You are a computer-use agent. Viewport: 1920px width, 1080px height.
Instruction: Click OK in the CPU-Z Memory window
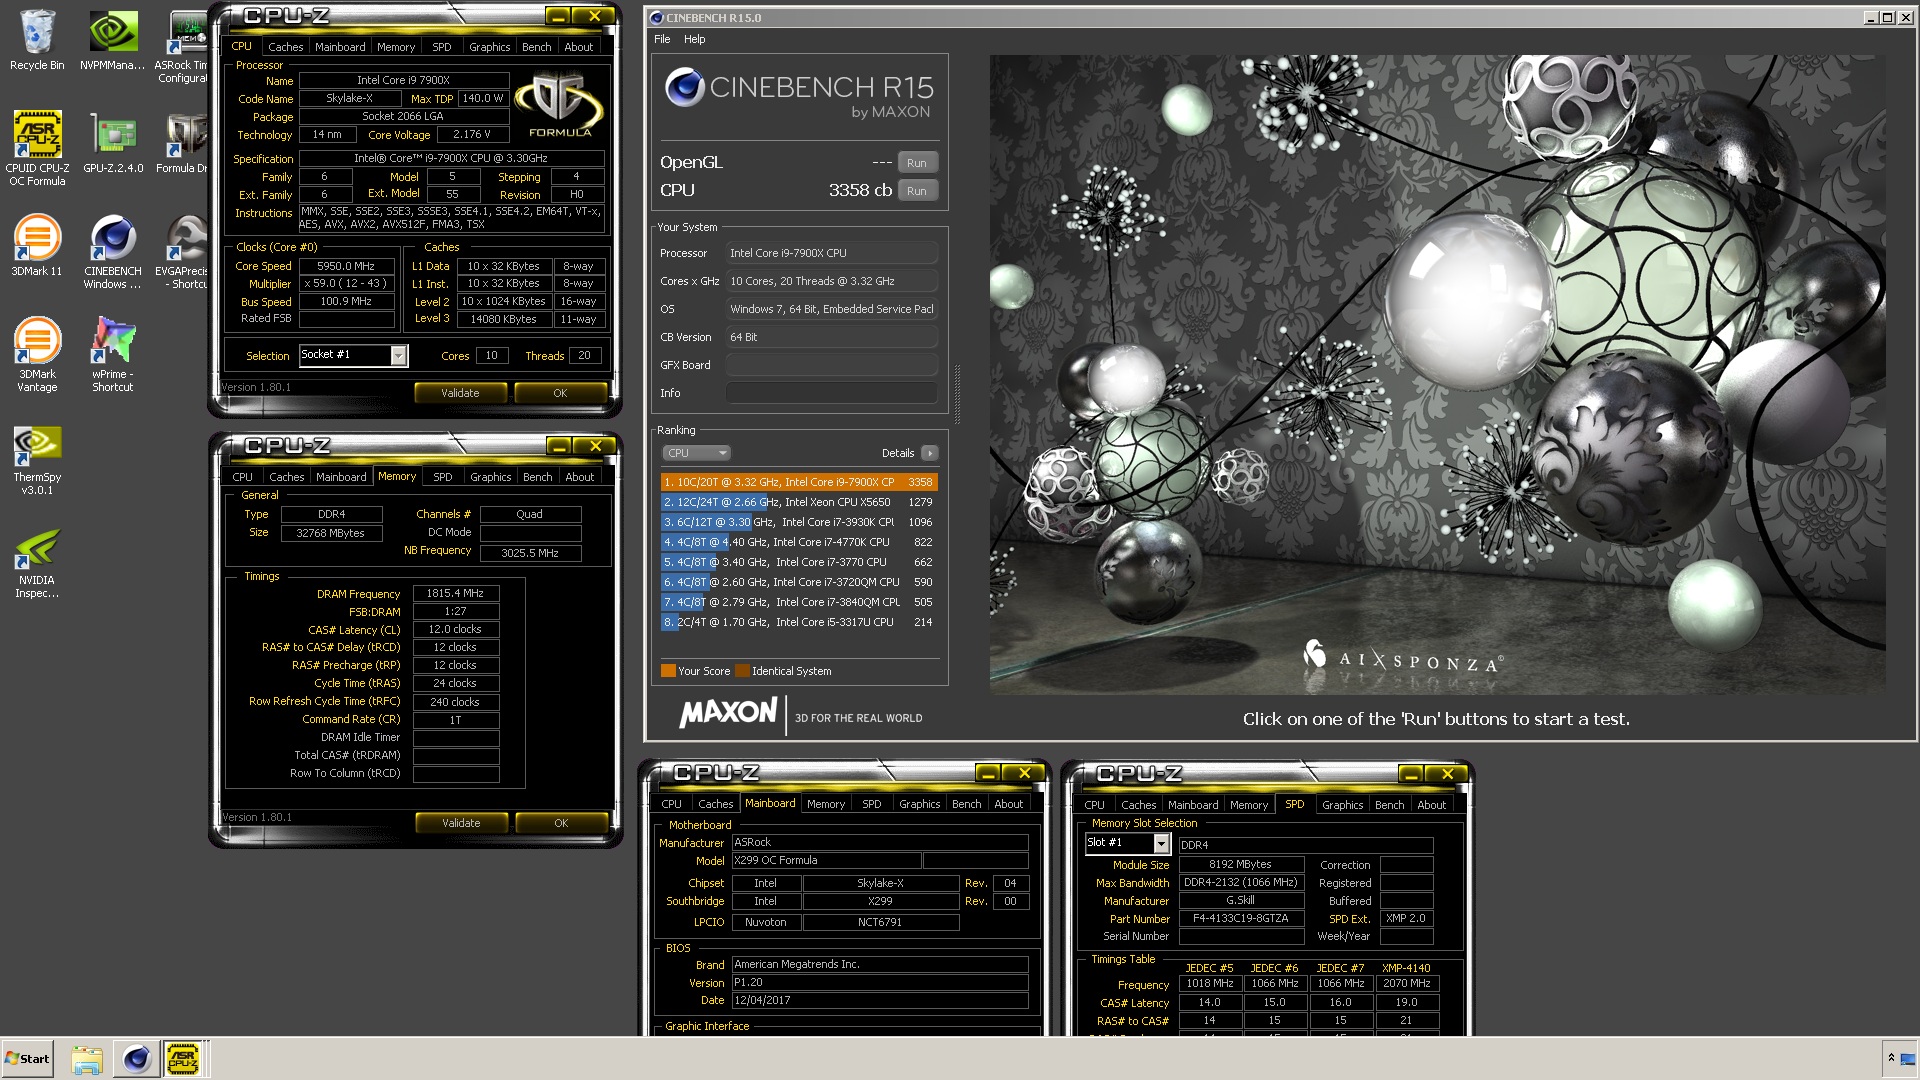click(561, 823)
